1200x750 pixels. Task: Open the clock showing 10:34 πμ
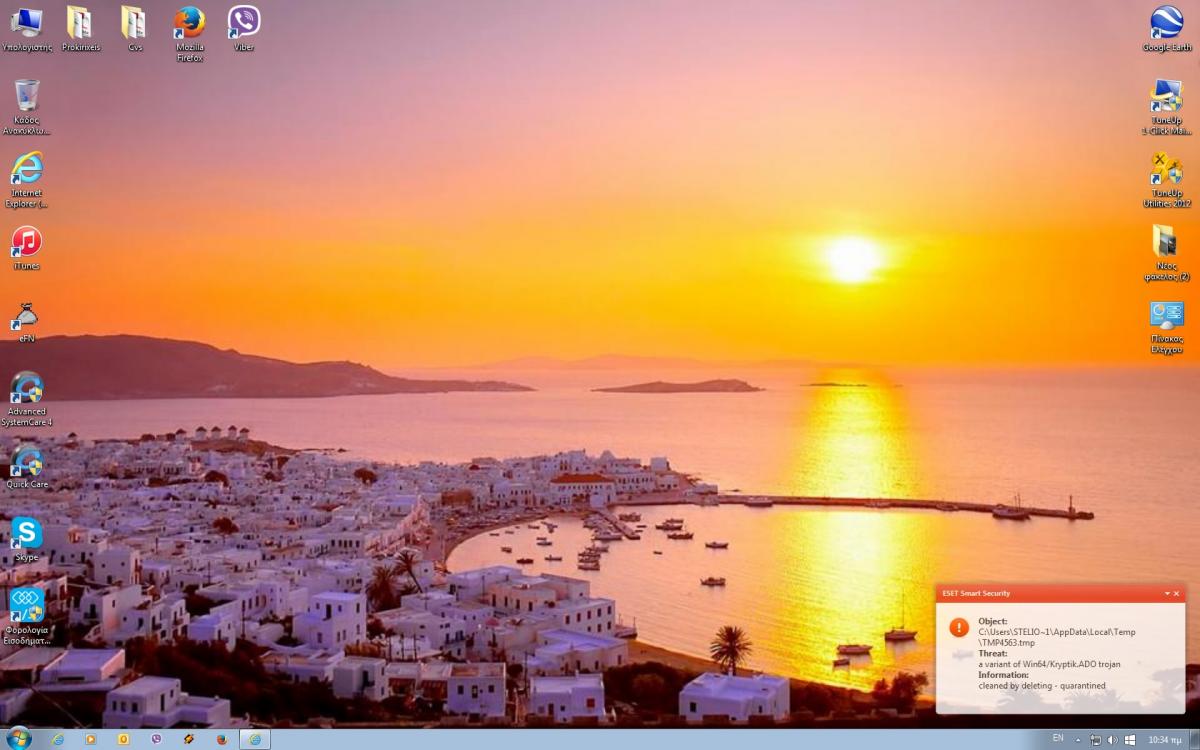[x=1164, y=740]
